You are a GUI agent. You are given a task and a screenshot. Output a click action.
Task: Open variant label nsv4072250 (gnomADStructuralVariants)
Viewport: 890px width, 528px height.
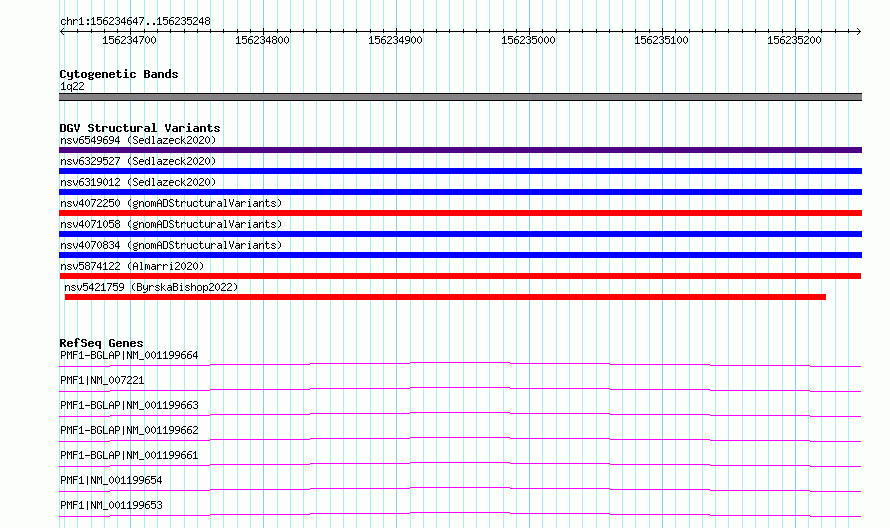pos(171,203)
